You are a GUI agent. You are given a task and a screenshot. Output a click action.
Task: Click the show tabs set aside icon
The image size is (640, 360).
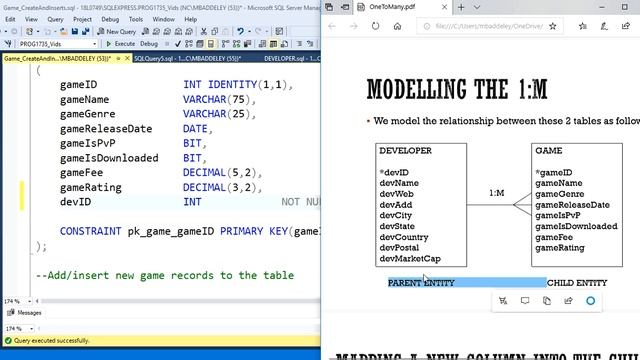tap(329, 7)
